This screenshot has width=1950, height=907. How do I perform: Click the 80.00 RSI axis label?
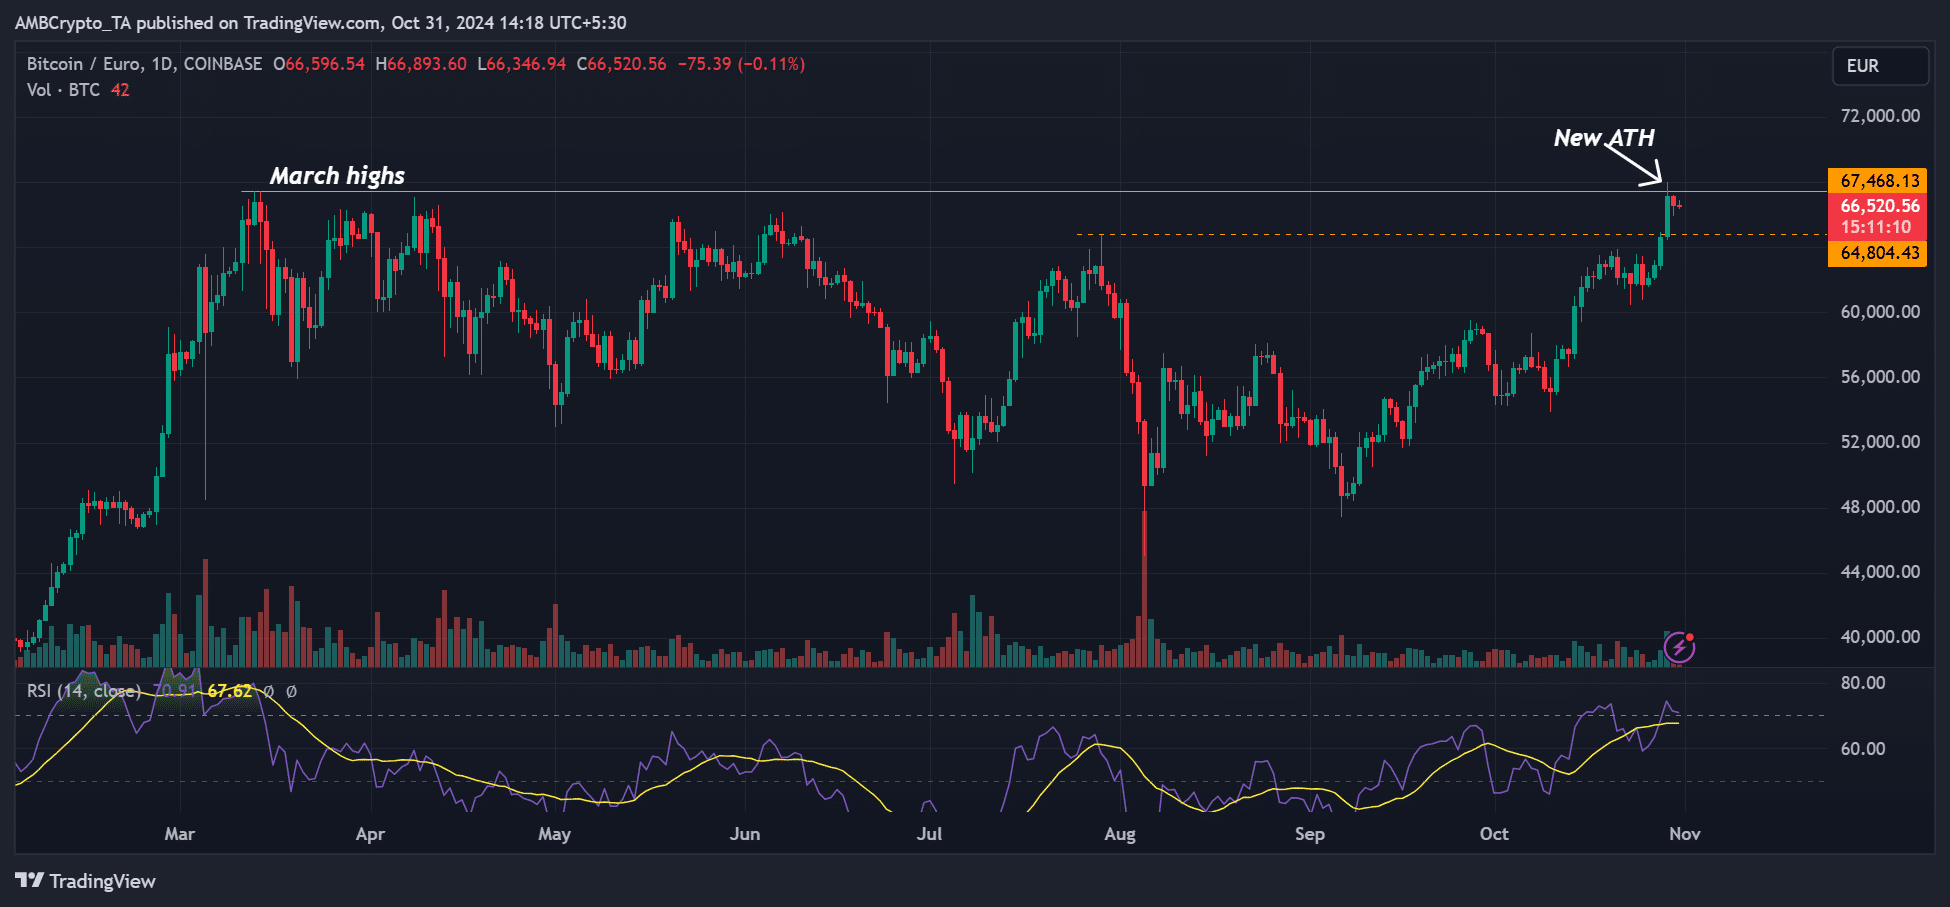[1863, 683]
